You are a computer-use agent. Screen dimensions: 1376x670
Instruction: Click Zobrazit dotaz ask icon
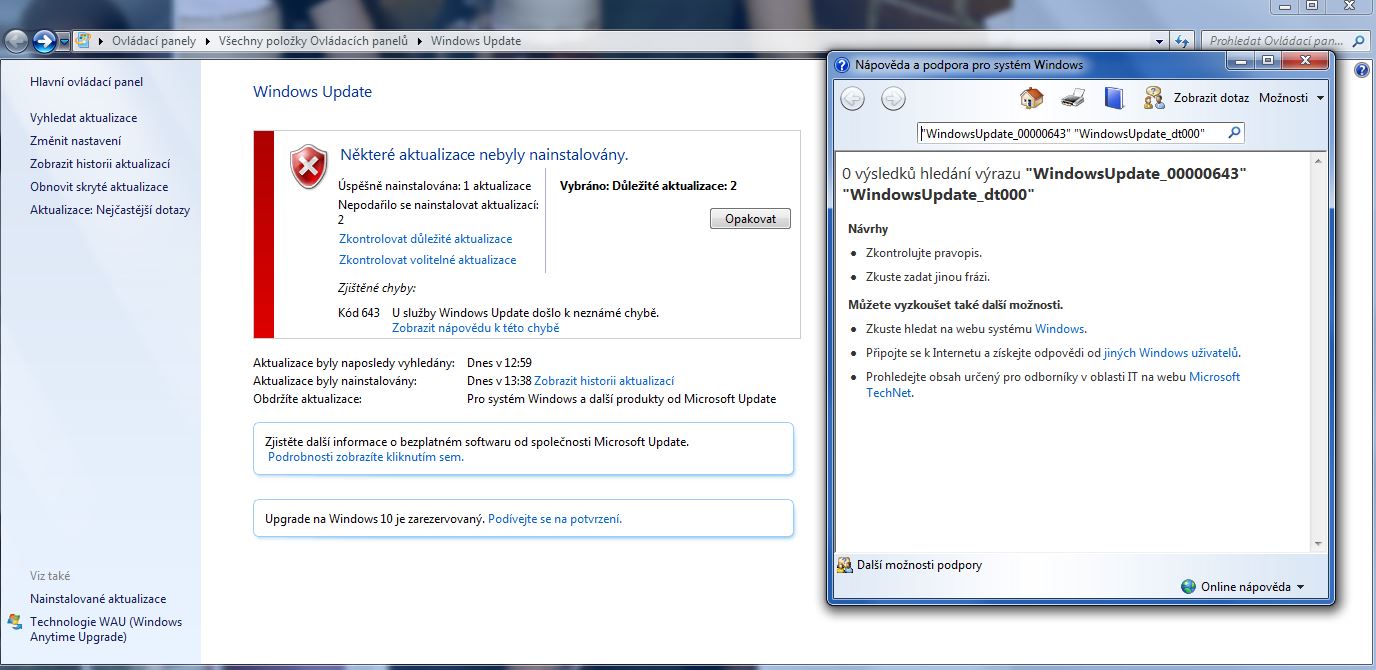click(x=1154, y=98)
